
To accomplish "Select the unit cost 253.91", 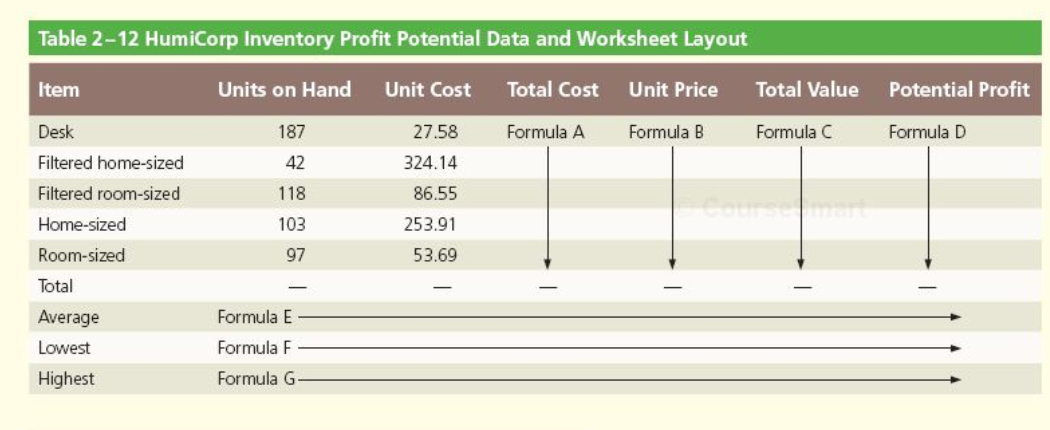I will point(431,224).
